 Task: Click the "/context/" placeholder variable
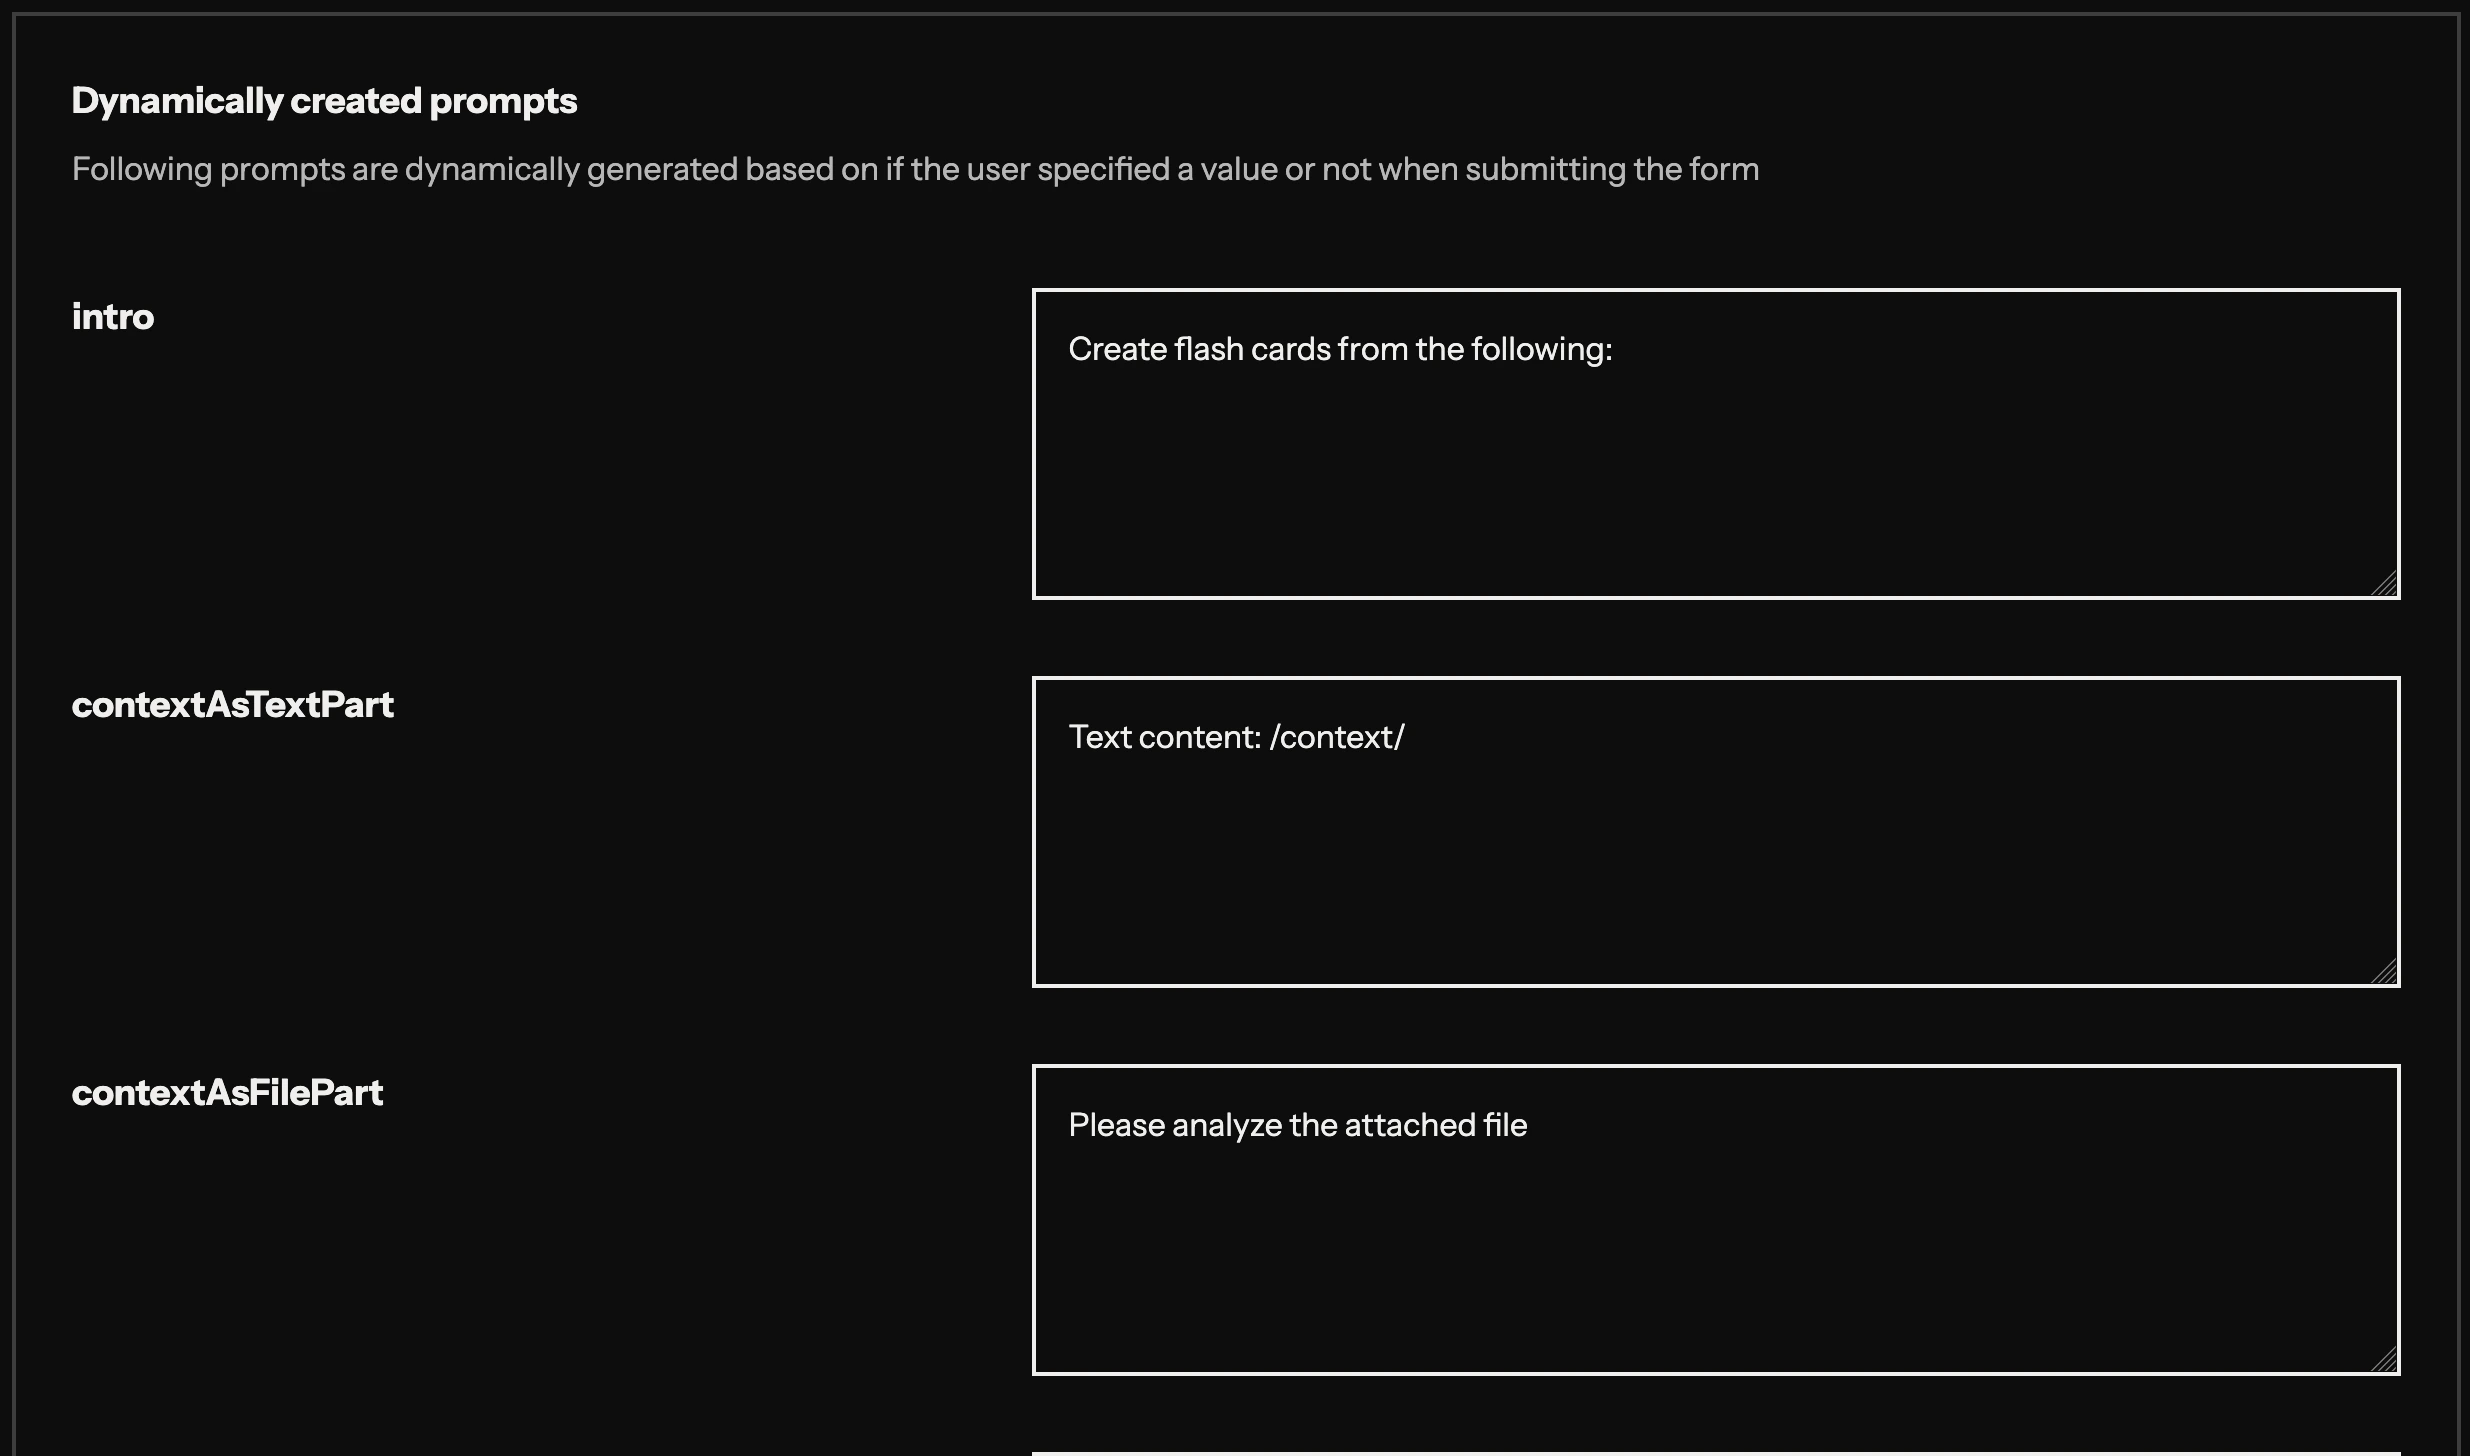point(1337,737)
